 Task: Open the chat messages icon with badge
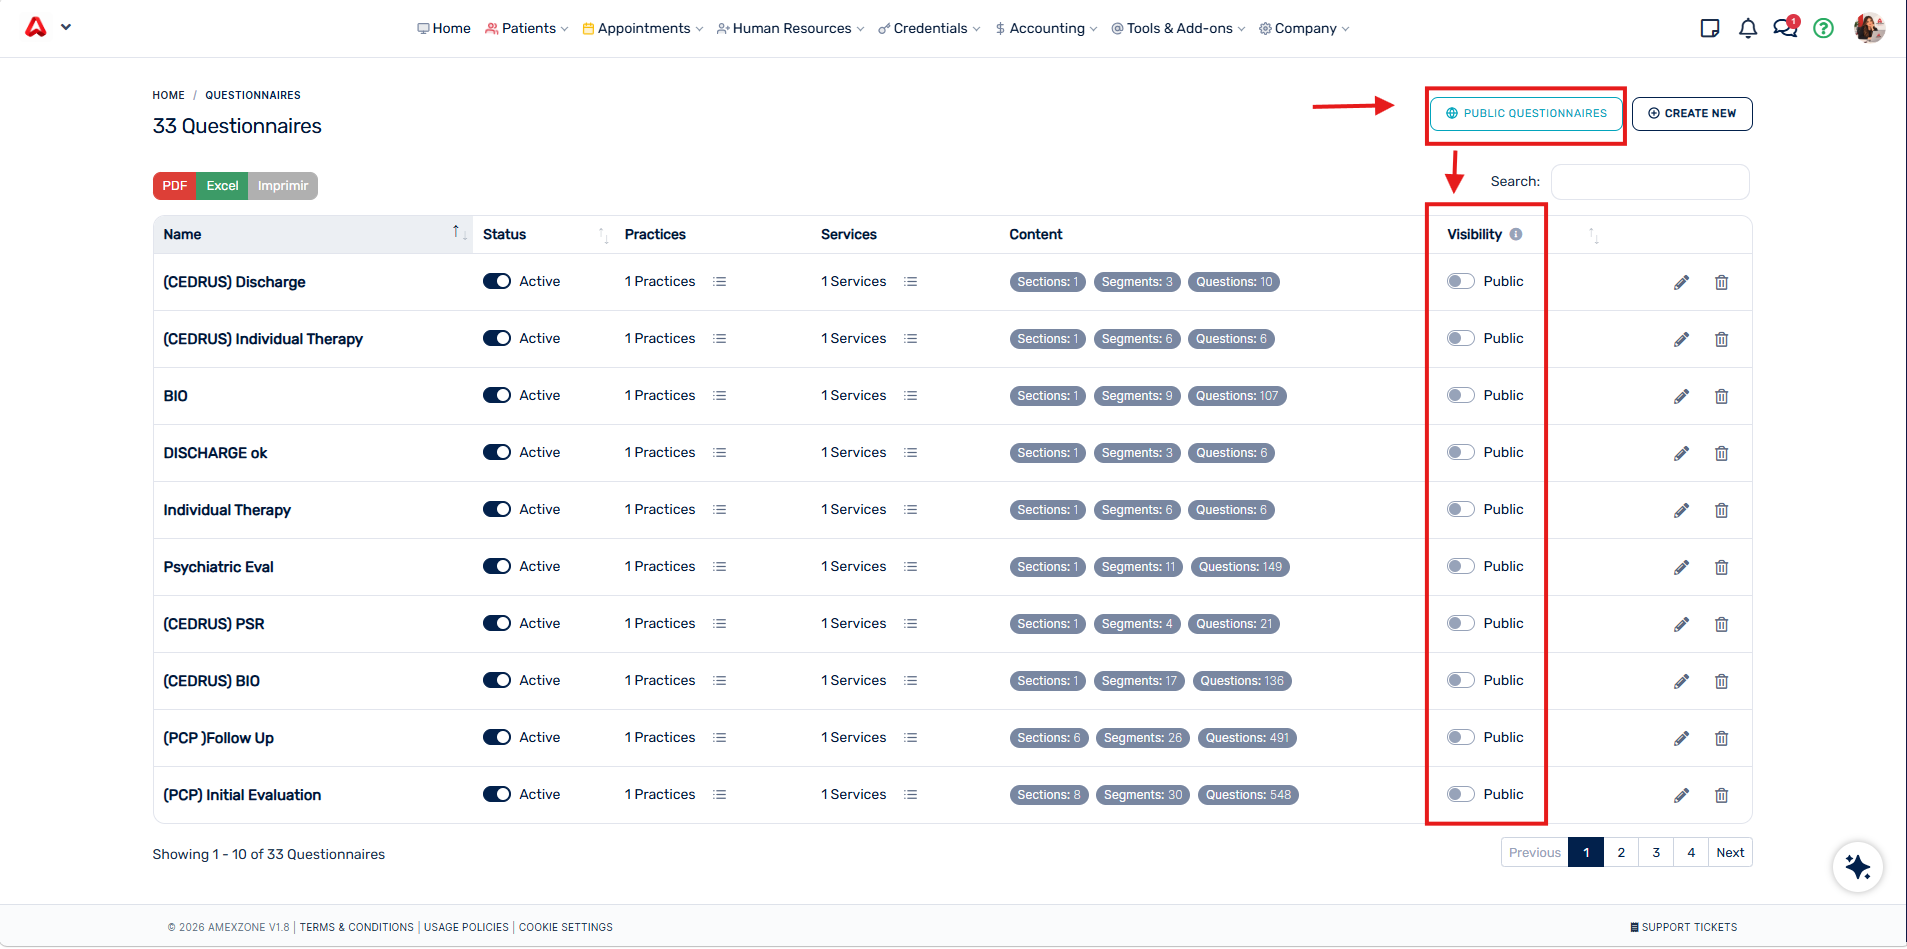tap(1785, 27)
